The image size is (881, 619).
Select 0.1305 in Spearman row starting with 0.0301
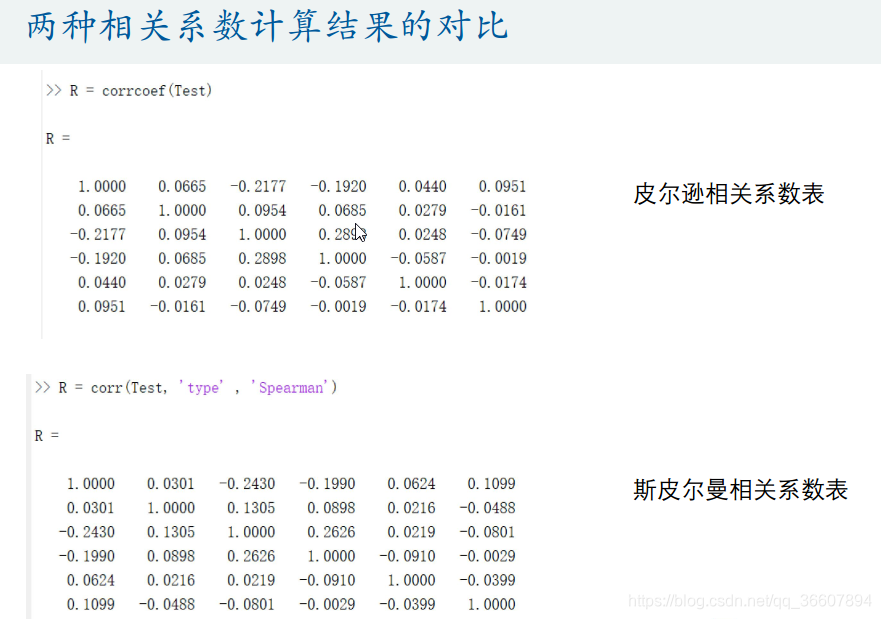pos(251,508)
